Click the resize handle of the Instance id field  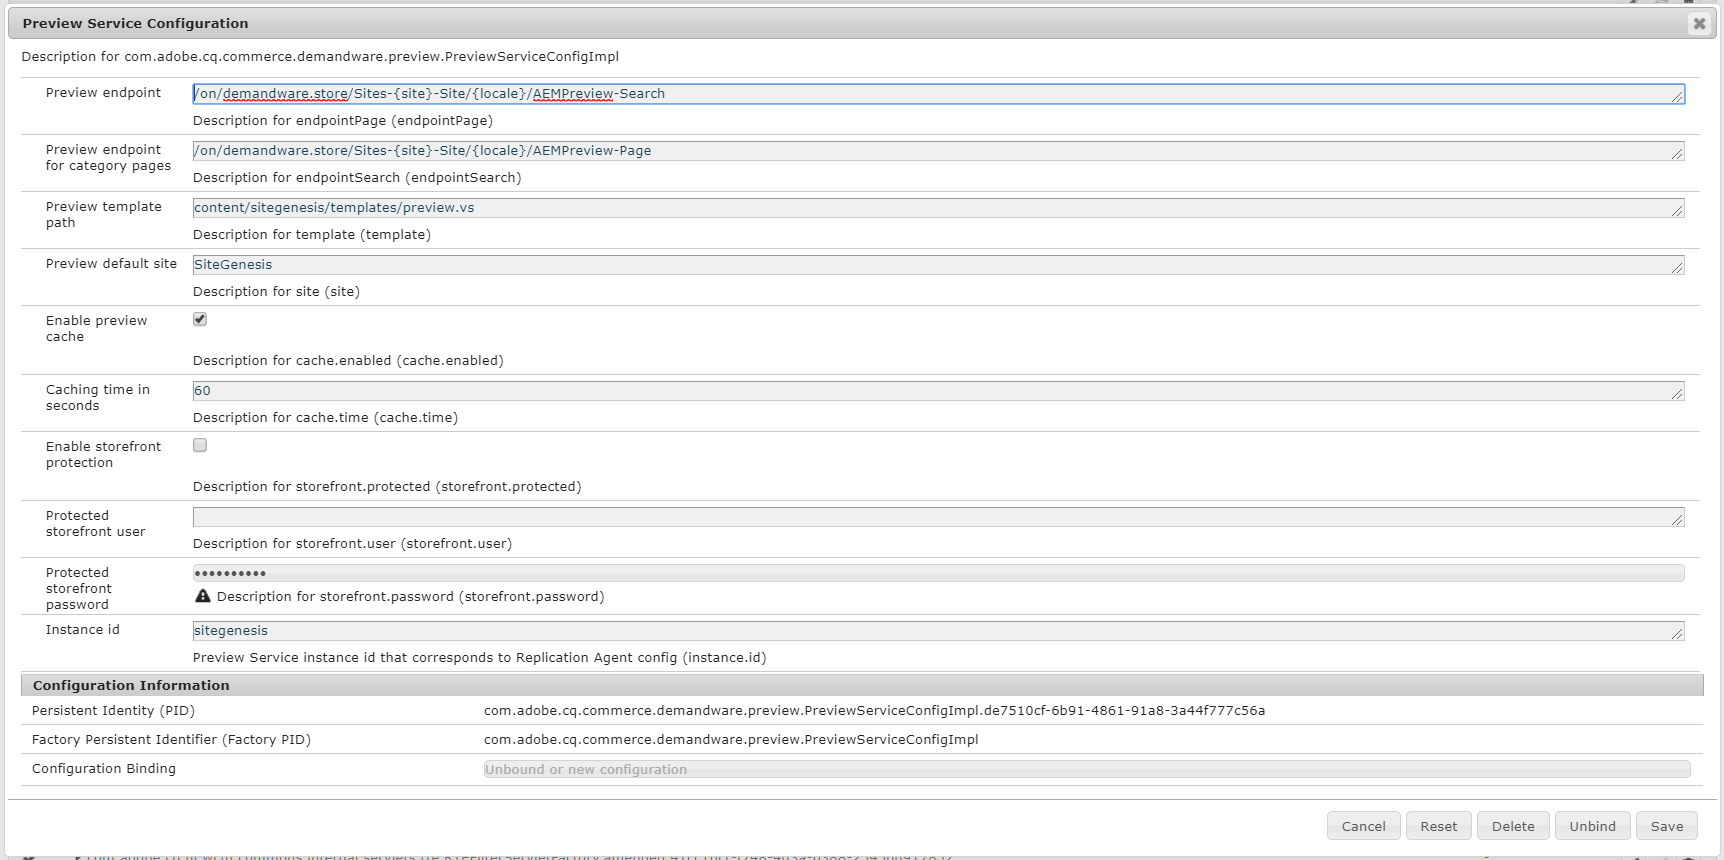1677,633
